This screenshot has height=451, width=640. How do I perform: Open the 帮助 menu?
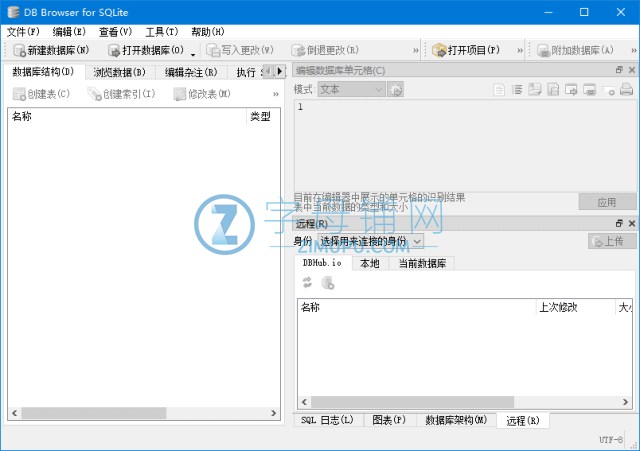208,32
